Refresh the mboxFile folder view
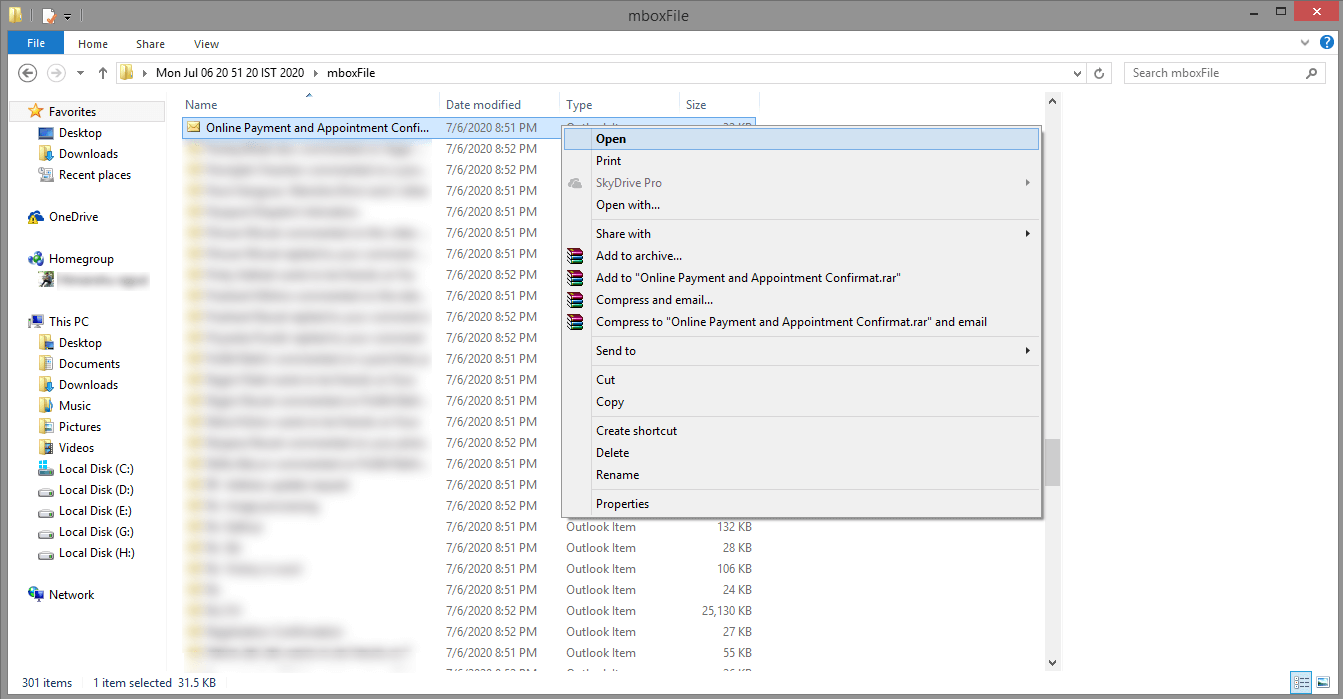This screenshot has height=699, width=1343. click(1098, 72)
